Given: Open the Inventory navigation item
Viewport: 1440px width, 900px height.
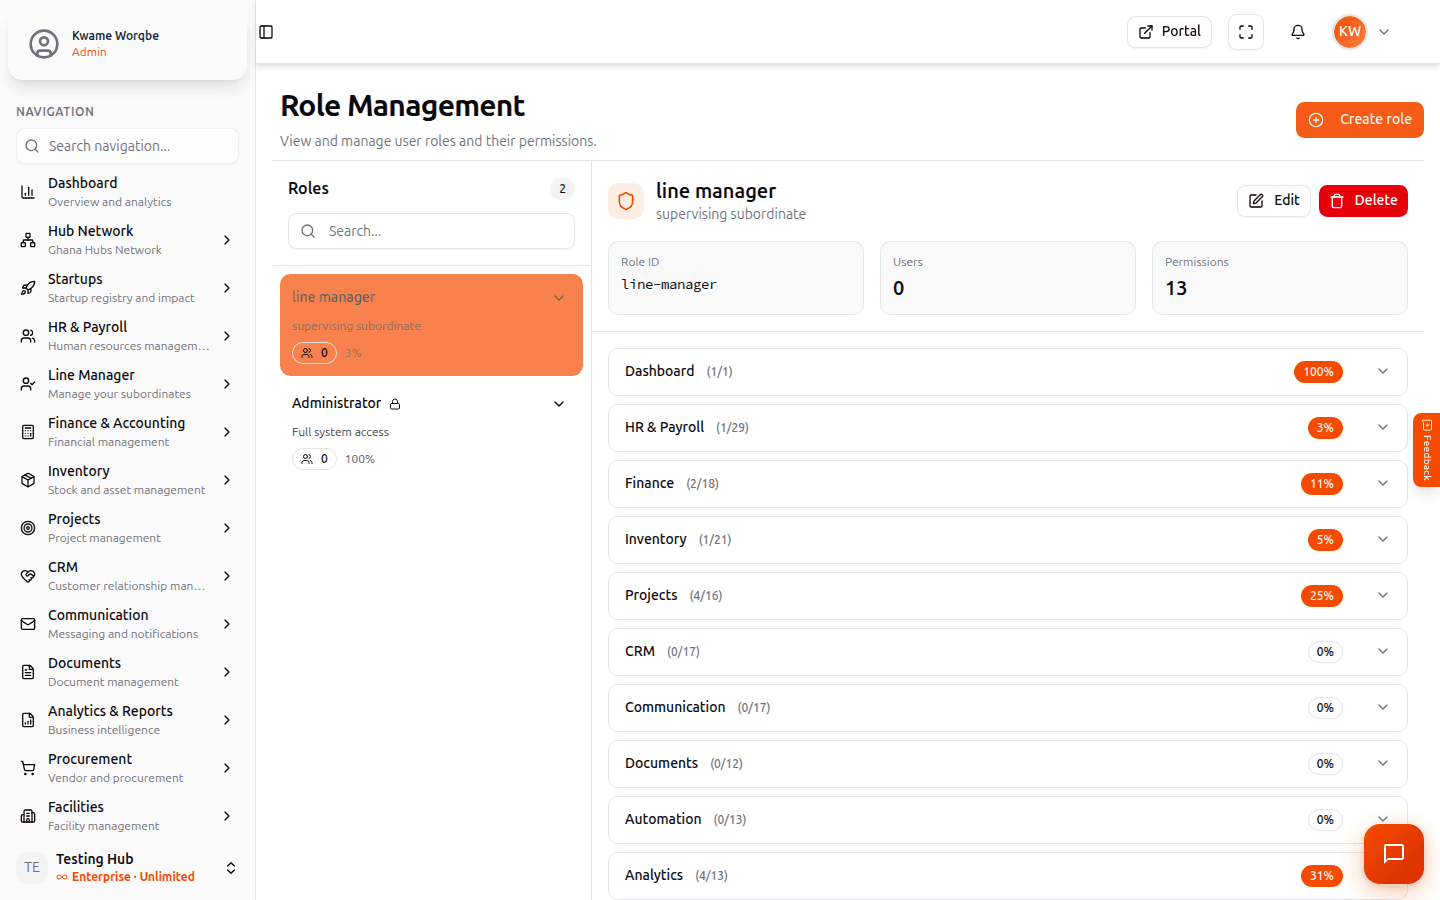Looking at the screenshot, I should tap(127, 480).
